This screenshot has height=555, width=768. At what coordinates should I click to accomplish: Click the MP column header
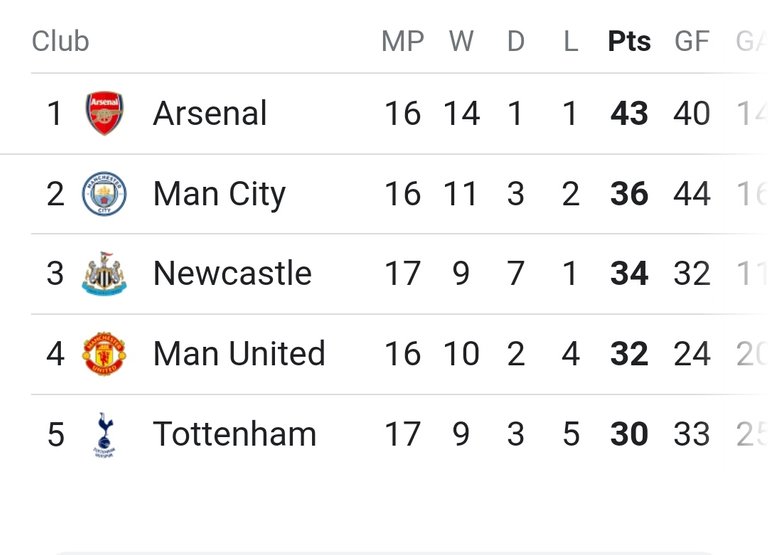(403, 41)
